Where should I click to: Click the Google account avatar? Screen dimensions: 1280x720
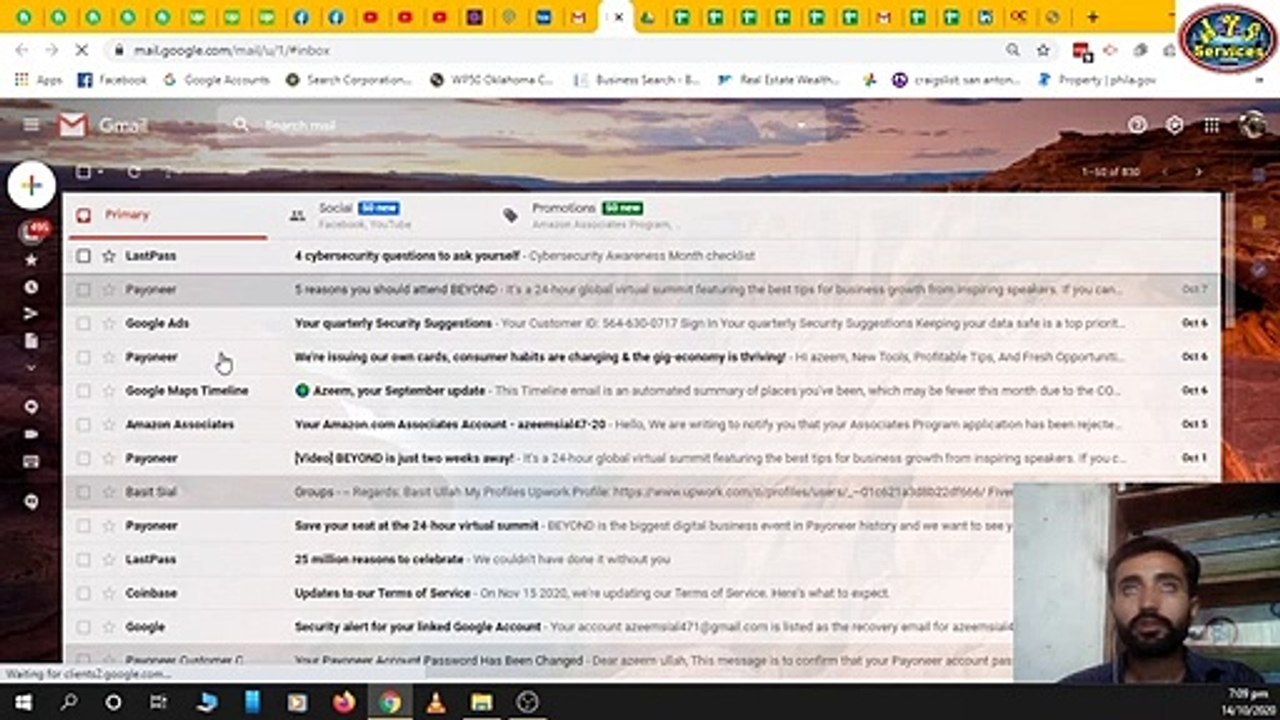tap(1252, 125)
